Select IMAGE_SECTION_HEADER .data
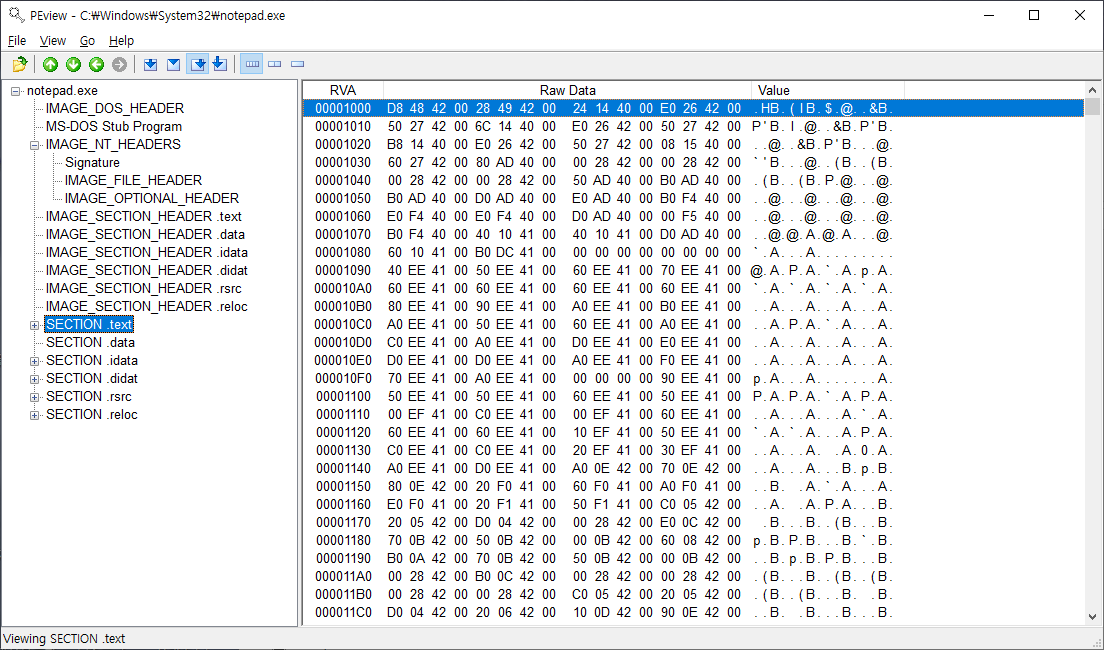The width and height of the screenshot is (1104, 650). click(x=145, y=235)
